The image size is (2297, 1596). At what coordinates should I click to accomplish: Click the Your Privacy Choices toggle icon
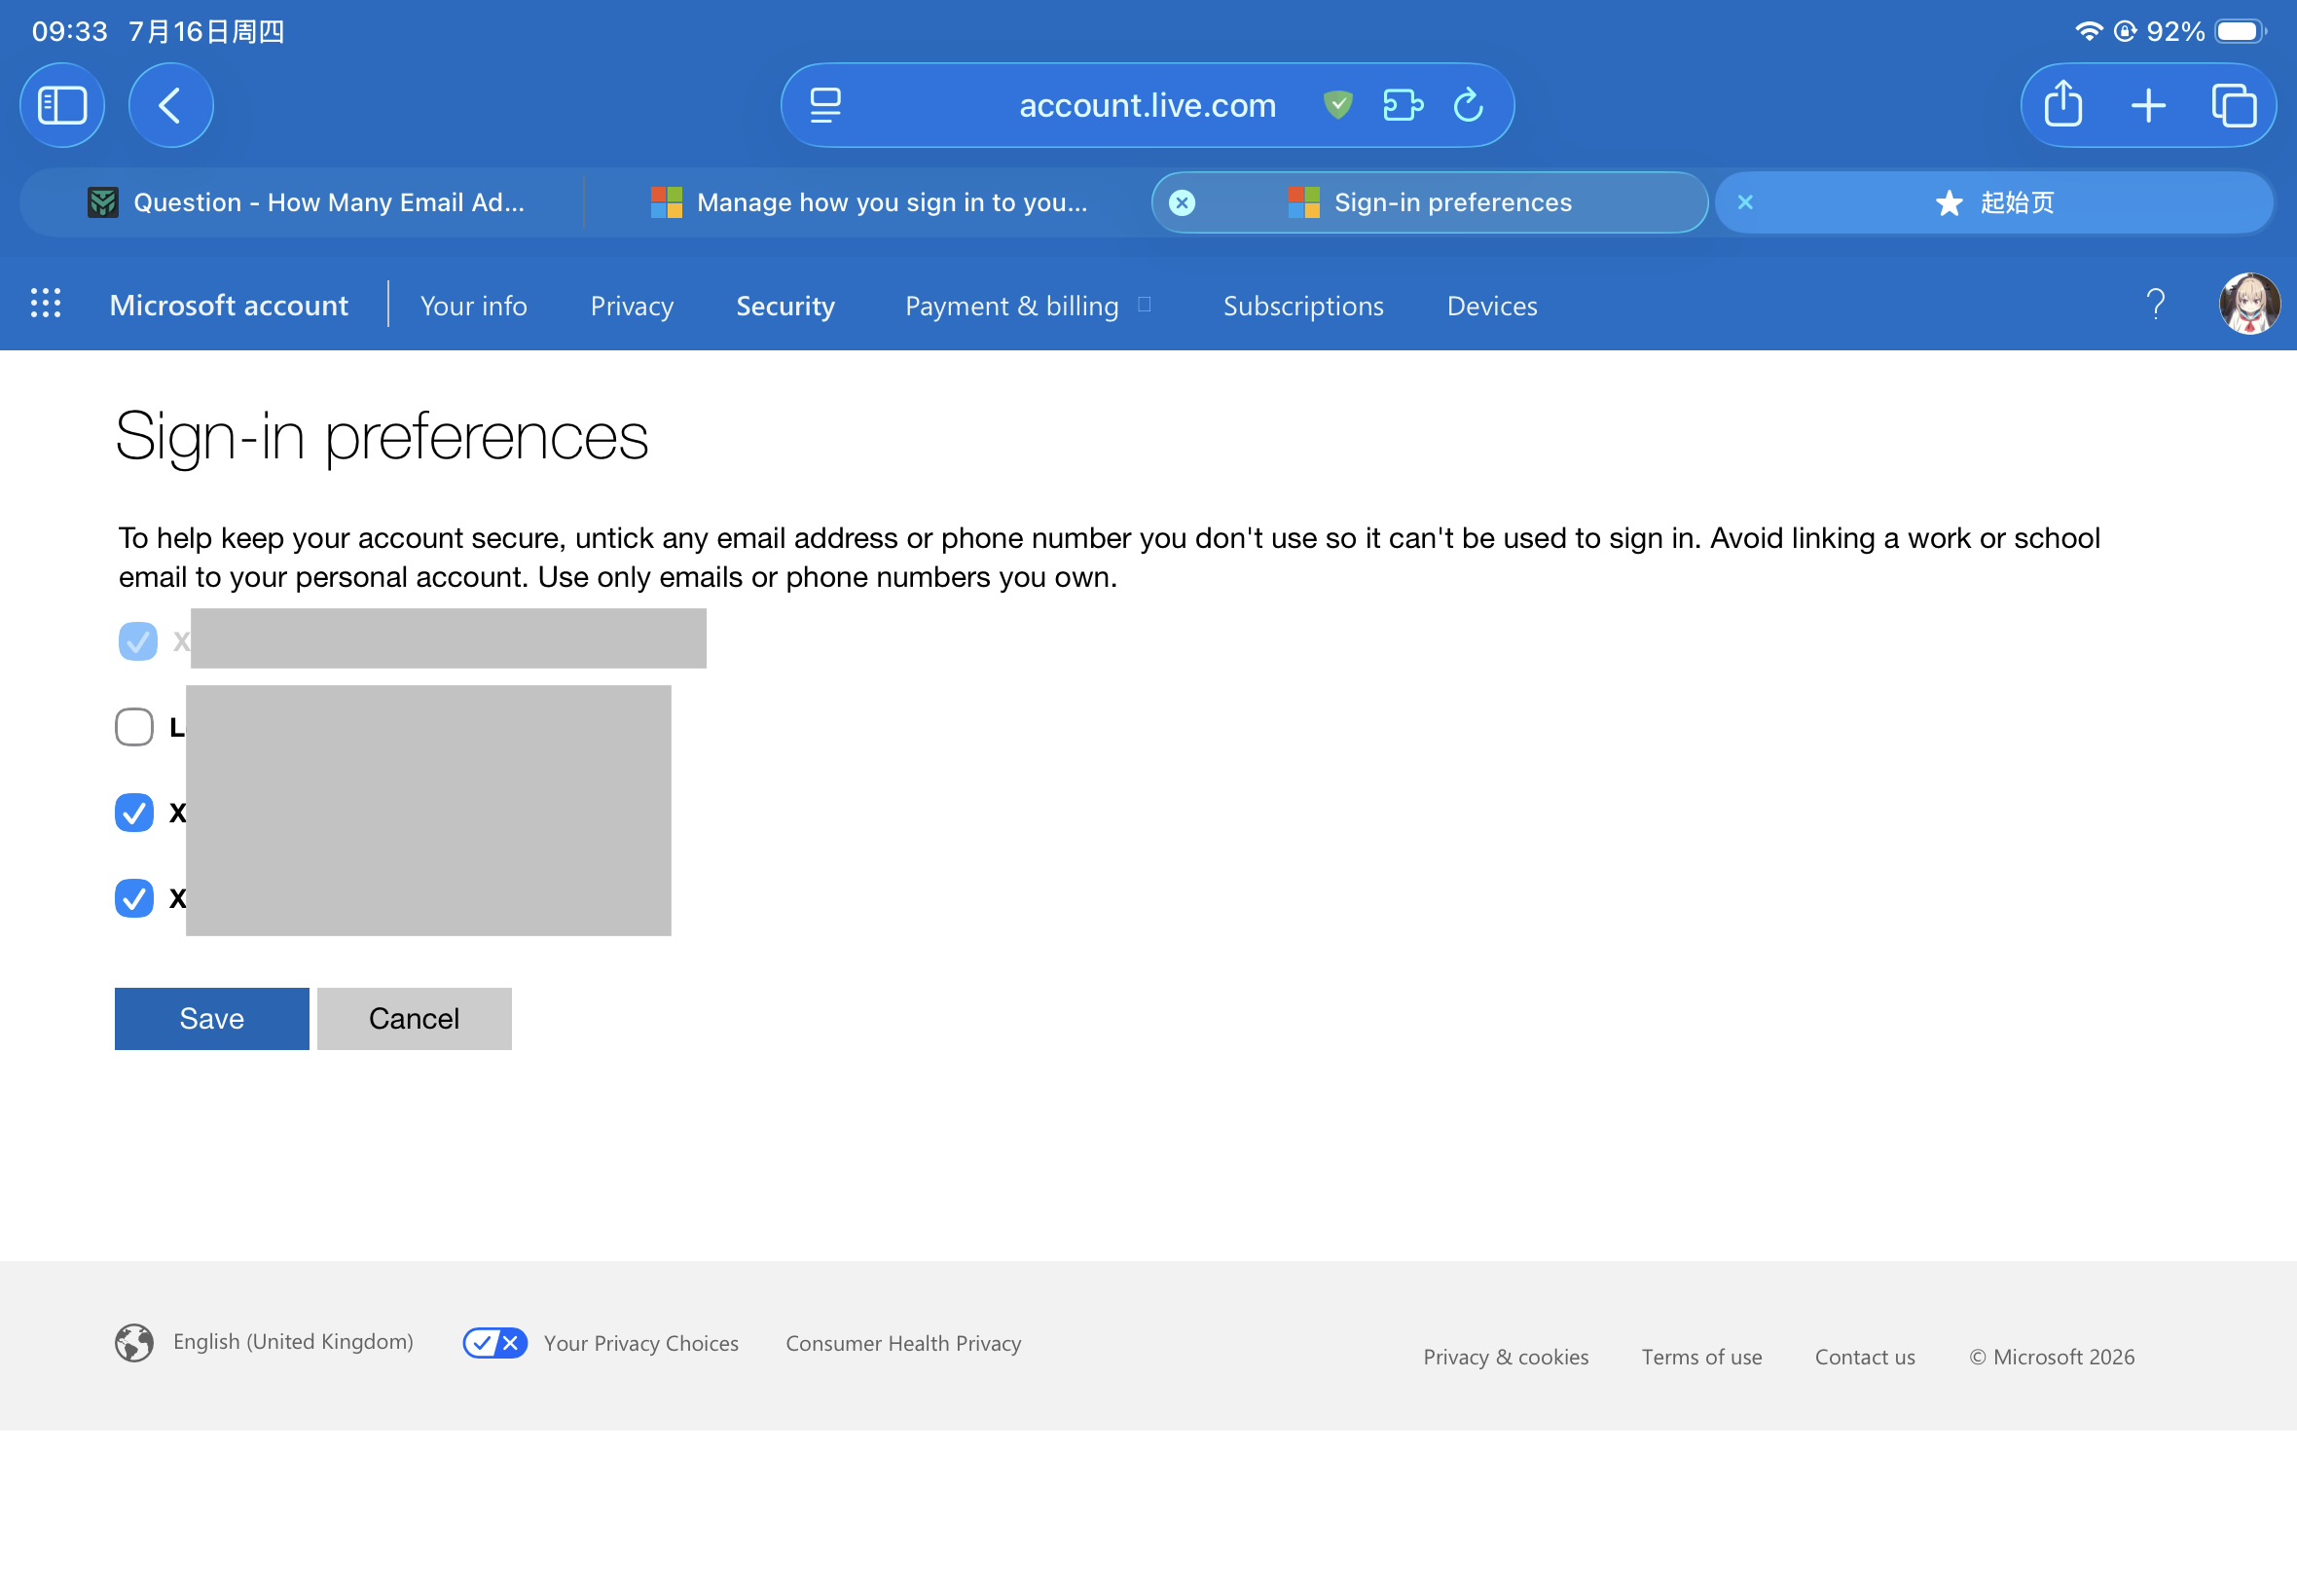(495, 1342)
